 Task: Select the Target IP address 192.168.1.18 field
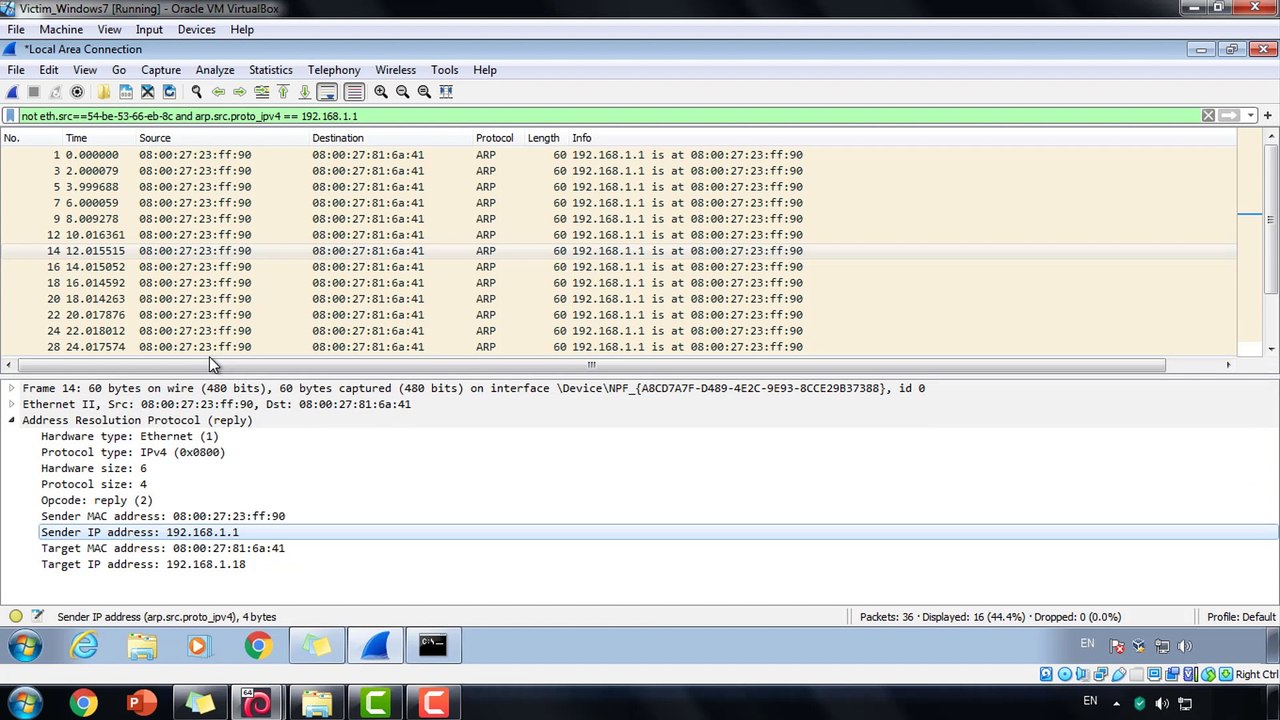(x=143, y=564)
